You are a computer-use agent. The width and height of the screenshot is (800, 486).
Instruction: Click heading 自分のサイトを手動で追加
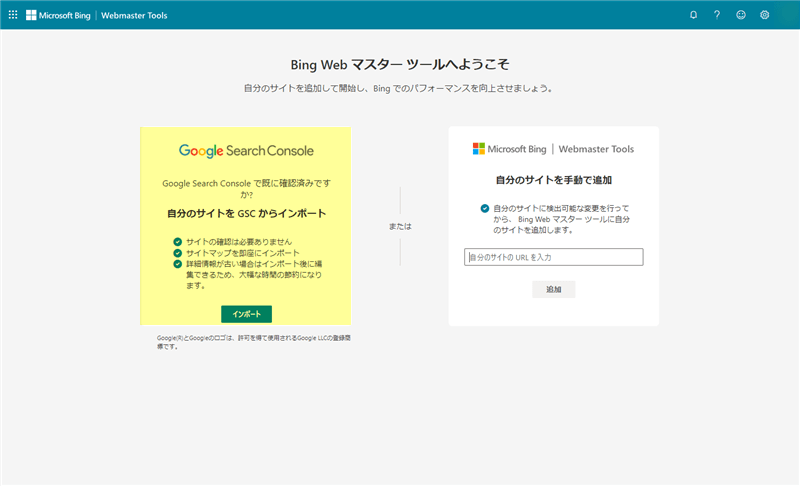pyautogui.click(x=554, y=180)
